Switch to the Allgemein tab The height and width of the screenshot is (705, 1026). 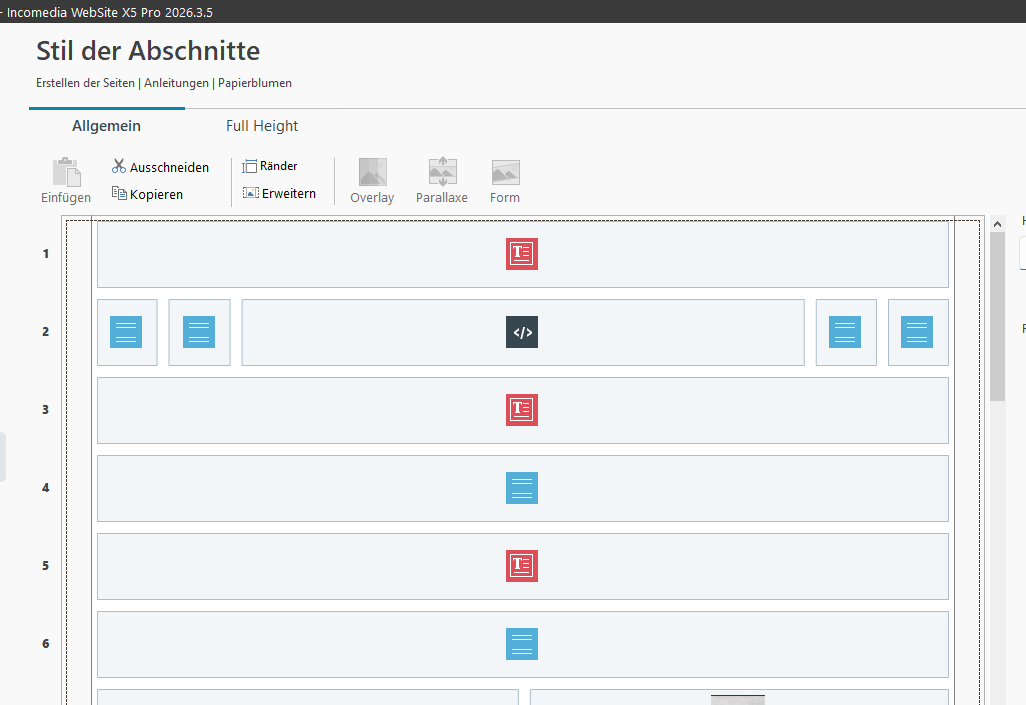coord(107,126)
